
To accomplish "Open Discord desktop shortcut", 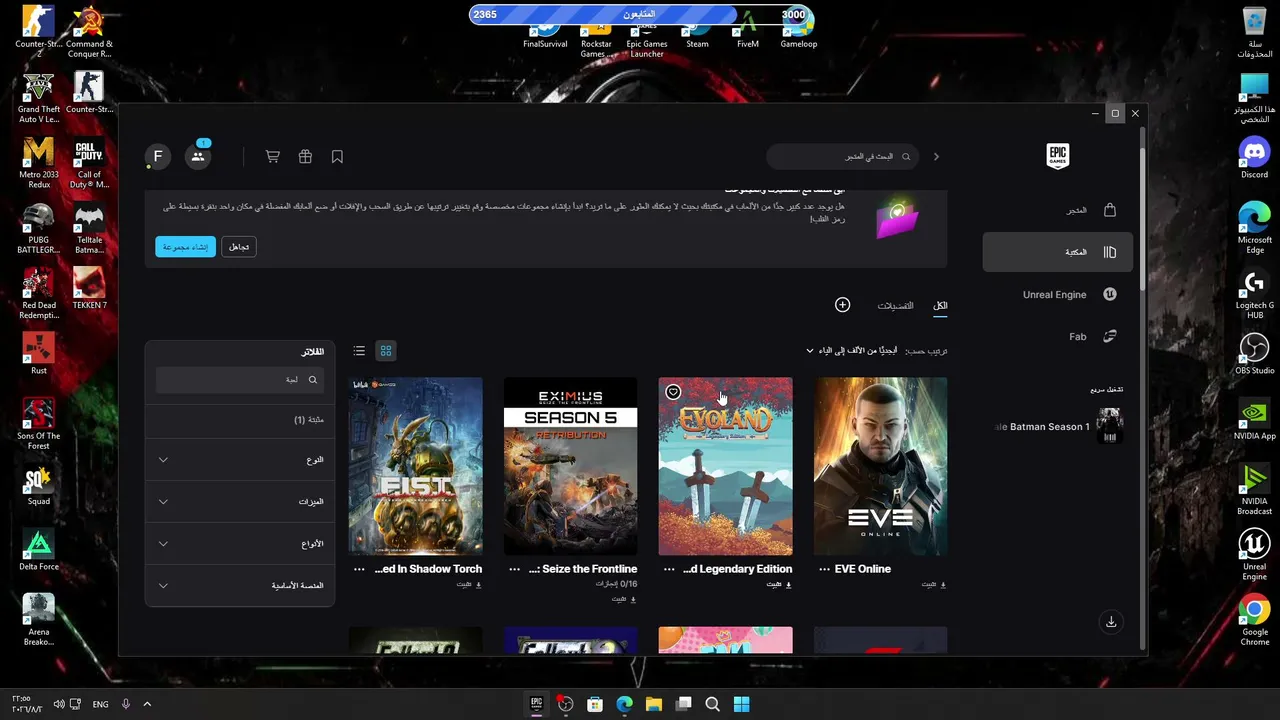I will click(x=1254, y=158).
